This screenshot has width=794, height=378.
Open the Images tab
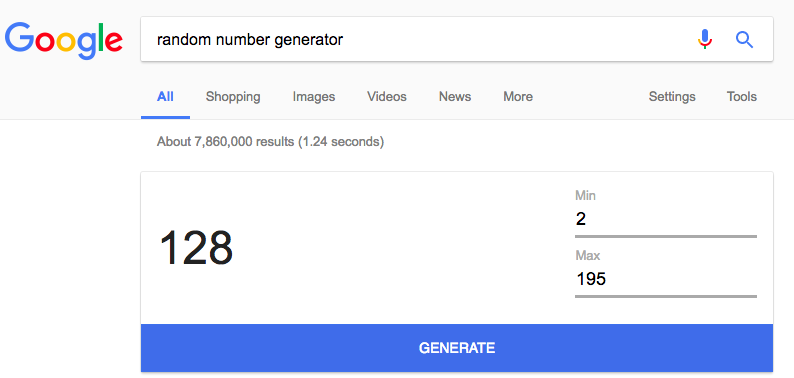314,96
